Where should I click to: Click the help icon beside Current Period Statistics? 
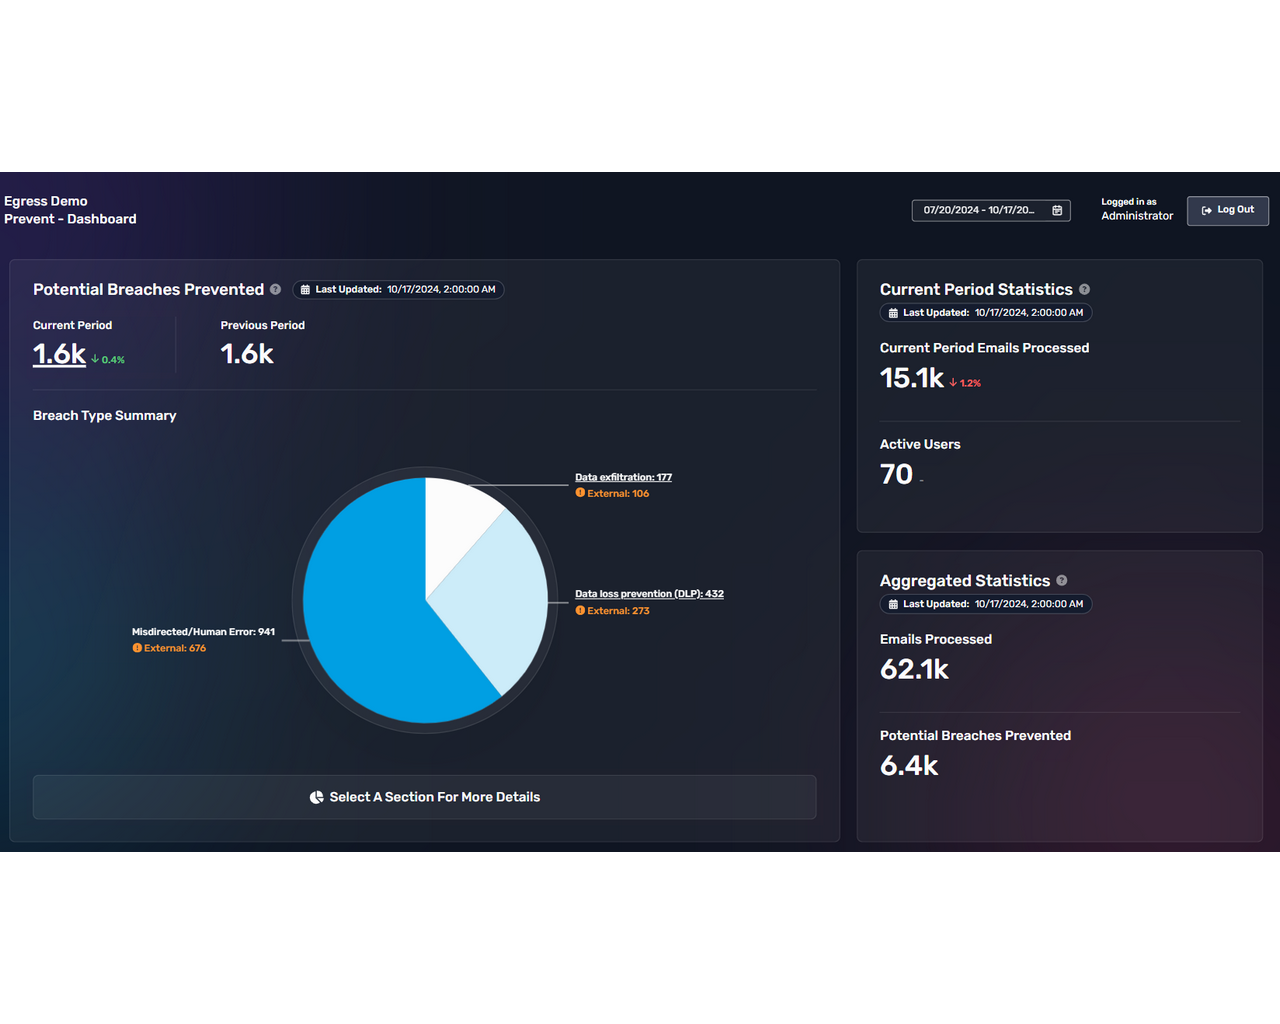click(x=1084, y=289)
